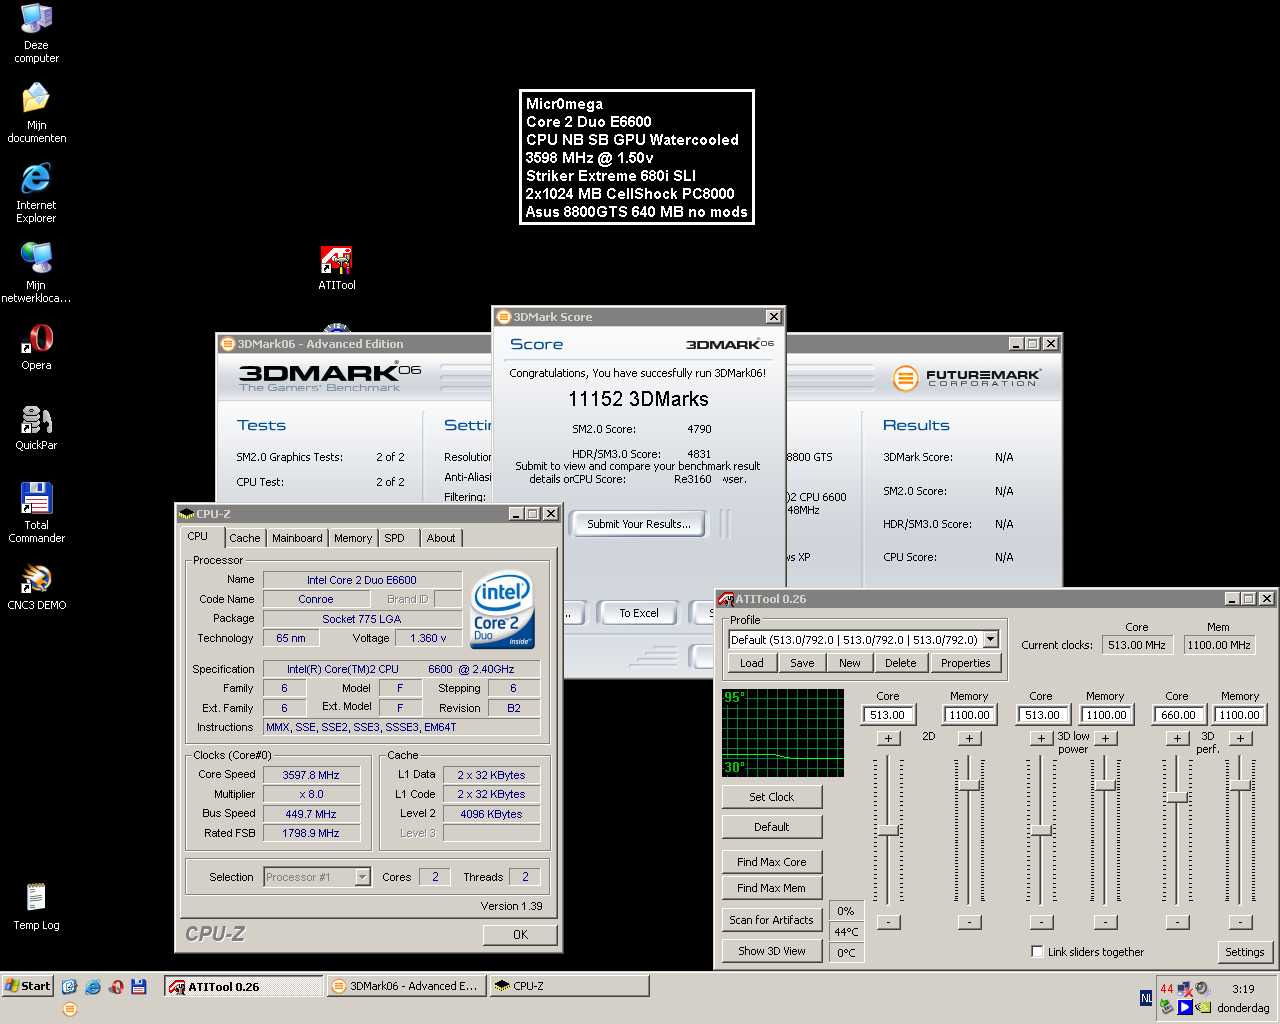Open the Memory tab in CPU-Z
The image size is (1280, 1024).
pos(353,538)
